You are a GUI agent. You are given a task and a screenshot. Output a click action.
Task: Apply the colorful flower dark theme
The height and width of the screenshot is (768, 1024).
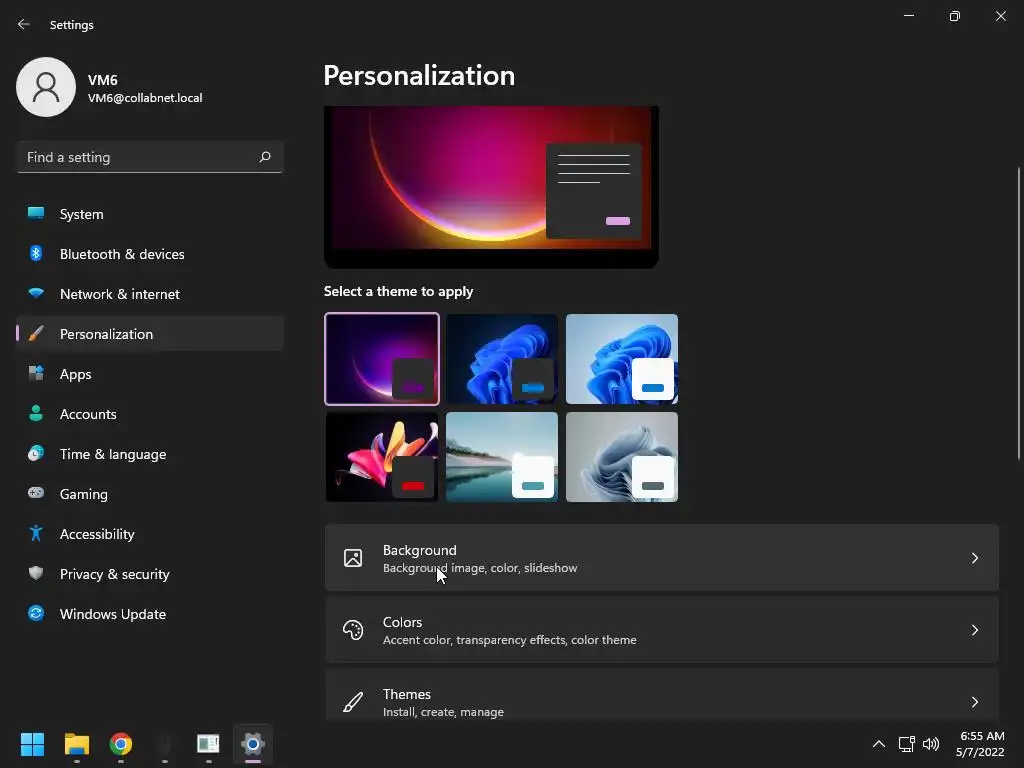pyautogui.click(x=382, y=456)
